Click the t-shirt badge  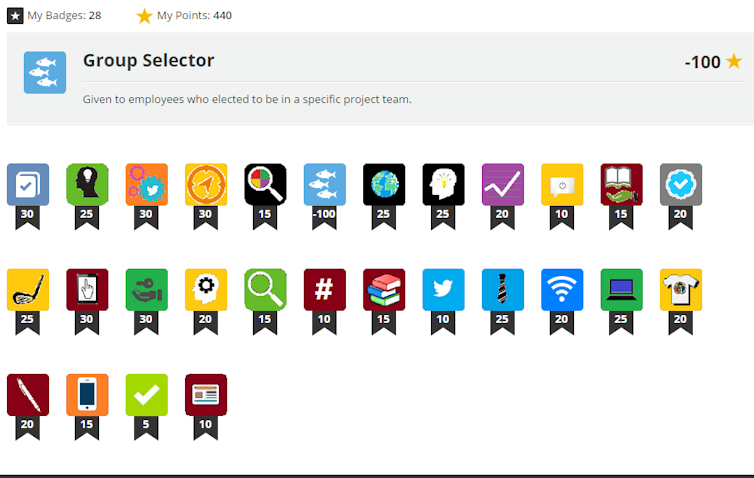[681, 289]
